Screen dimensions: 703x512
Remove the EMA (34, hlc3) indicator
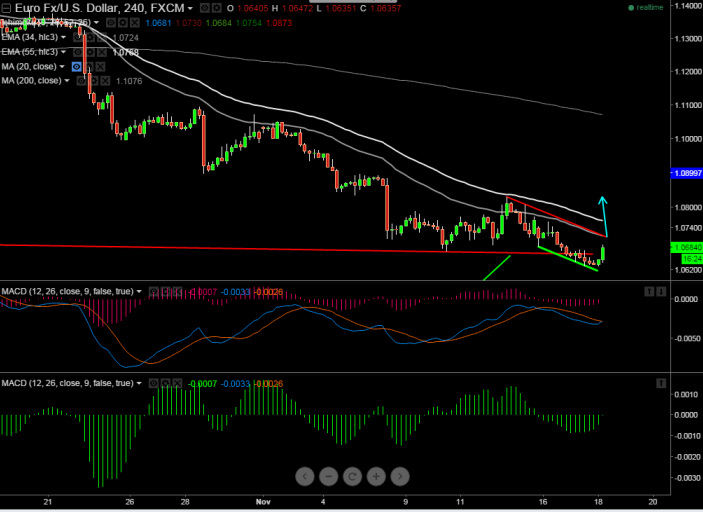coord(102,37)
